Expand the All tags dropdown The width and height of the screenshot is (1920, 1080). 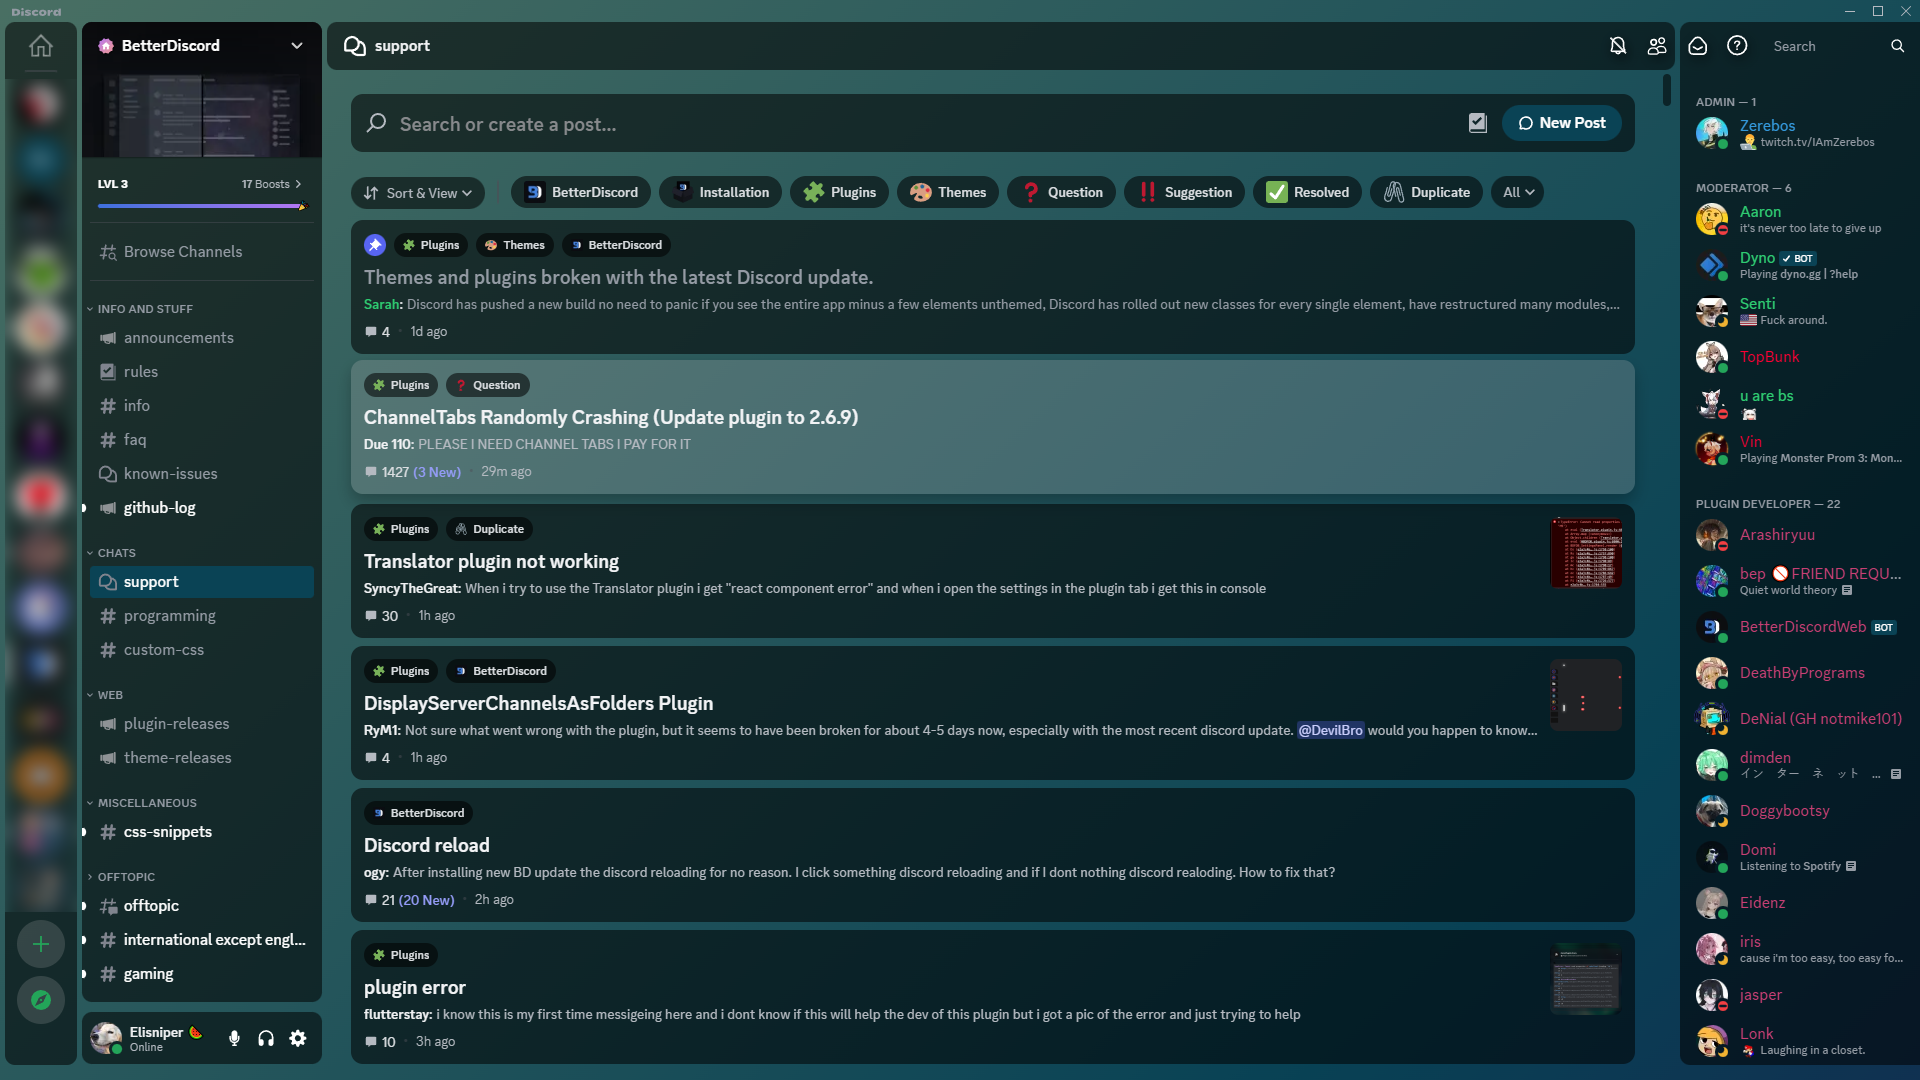[x=1517, y=192]
